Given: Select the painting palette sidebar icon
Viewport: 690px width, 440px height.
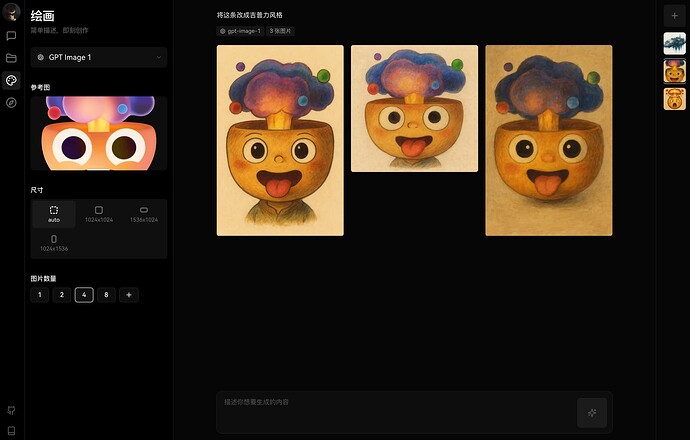Looking at the screenshot, I should point(11,81).
